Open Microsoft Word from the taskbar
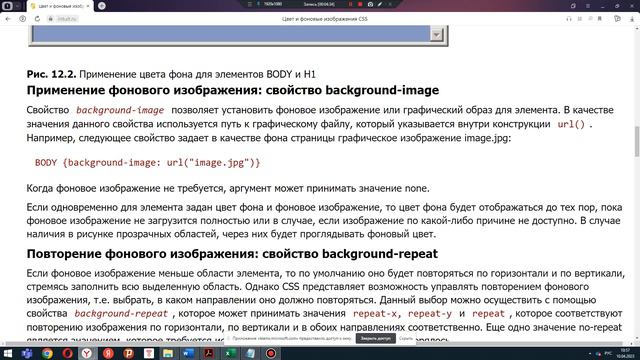 pyautogui.click(x=189, y=353)
